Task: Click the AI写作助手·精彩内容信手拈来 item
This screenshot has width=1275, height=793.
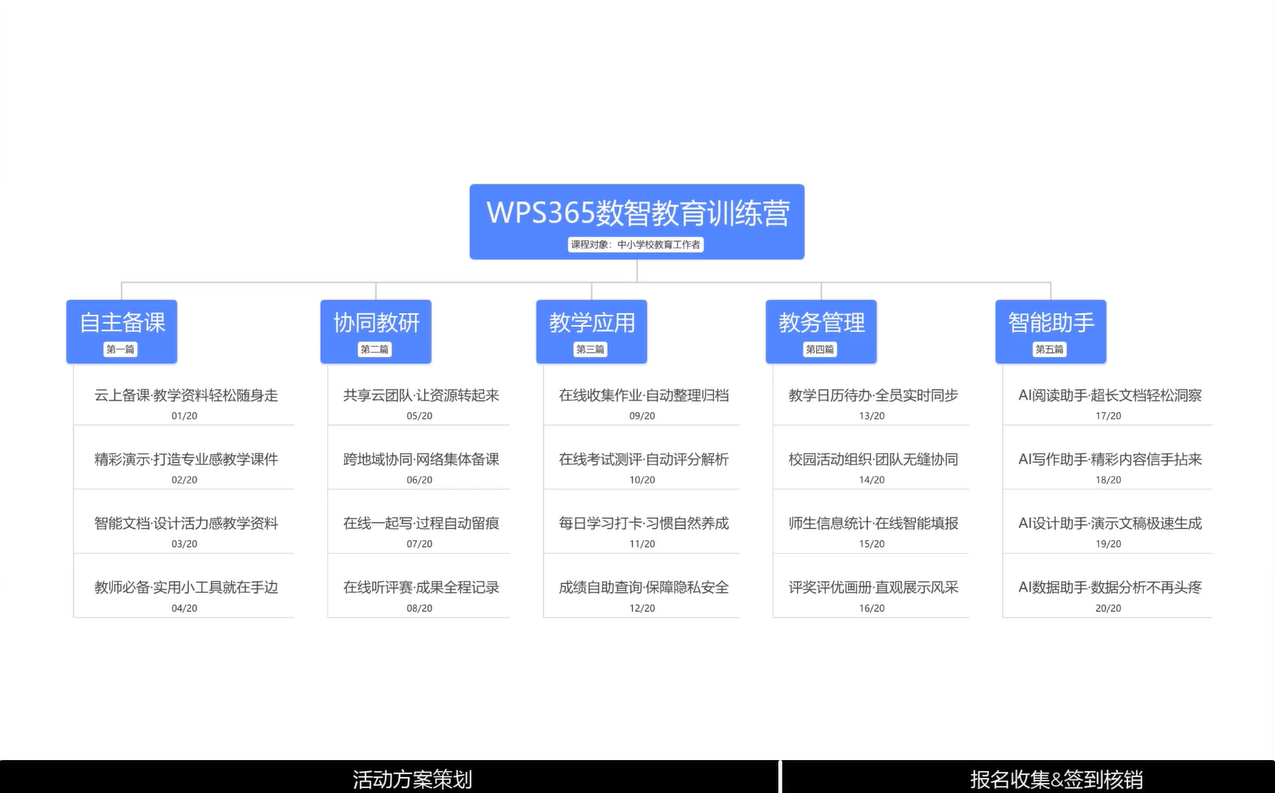Action: pyautogui.click(x=1109, y=460)
